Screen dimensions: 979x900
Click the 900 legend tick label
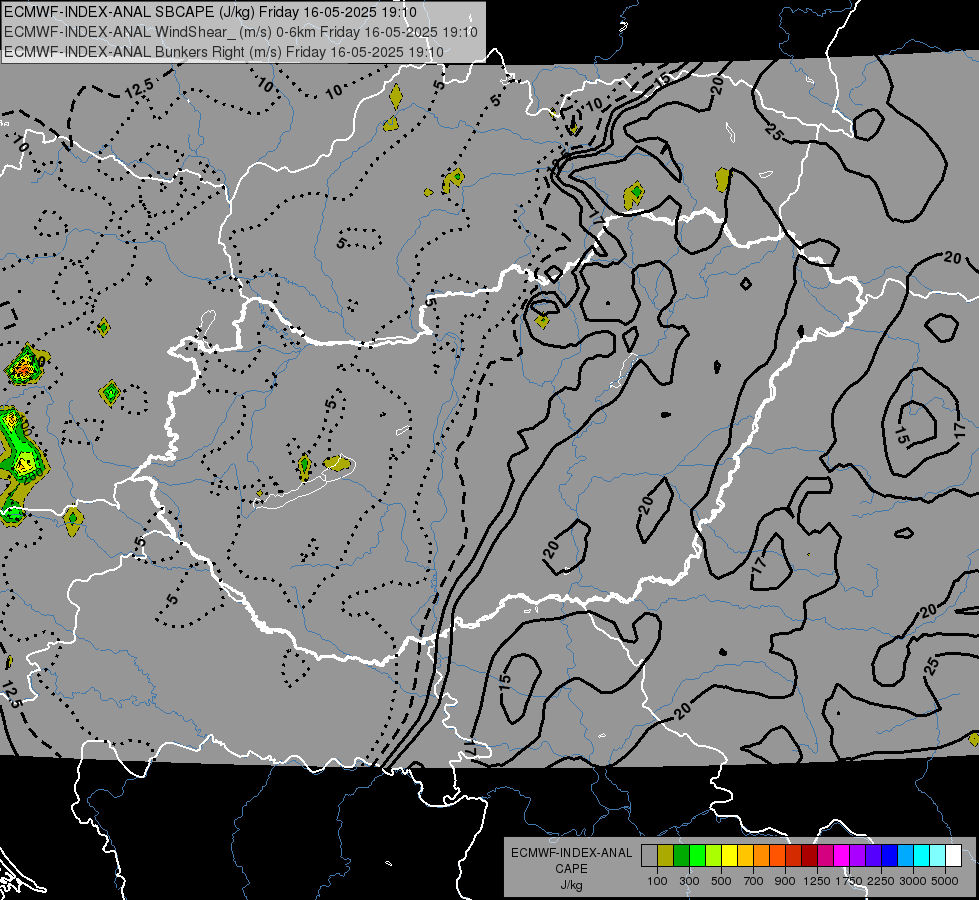785,881
